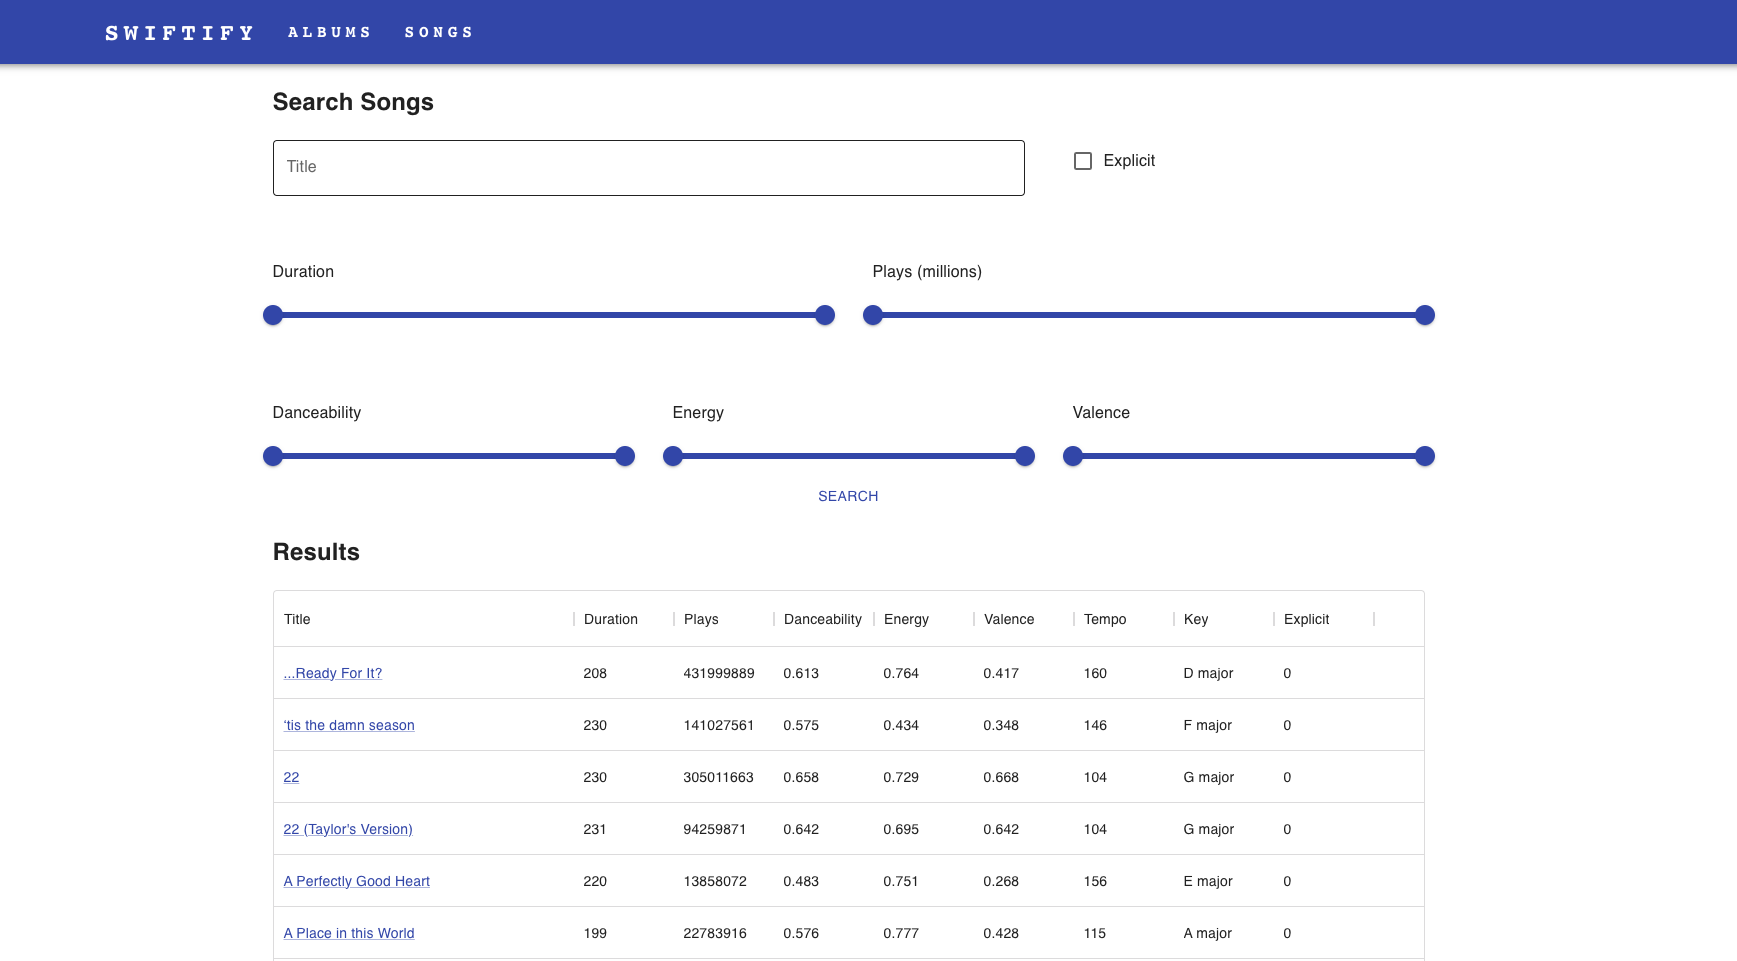Image resolution: width=1737 pixels, height=961 pixels.
Task: Select the Duration slider right handle
Action: coord(823,314)
